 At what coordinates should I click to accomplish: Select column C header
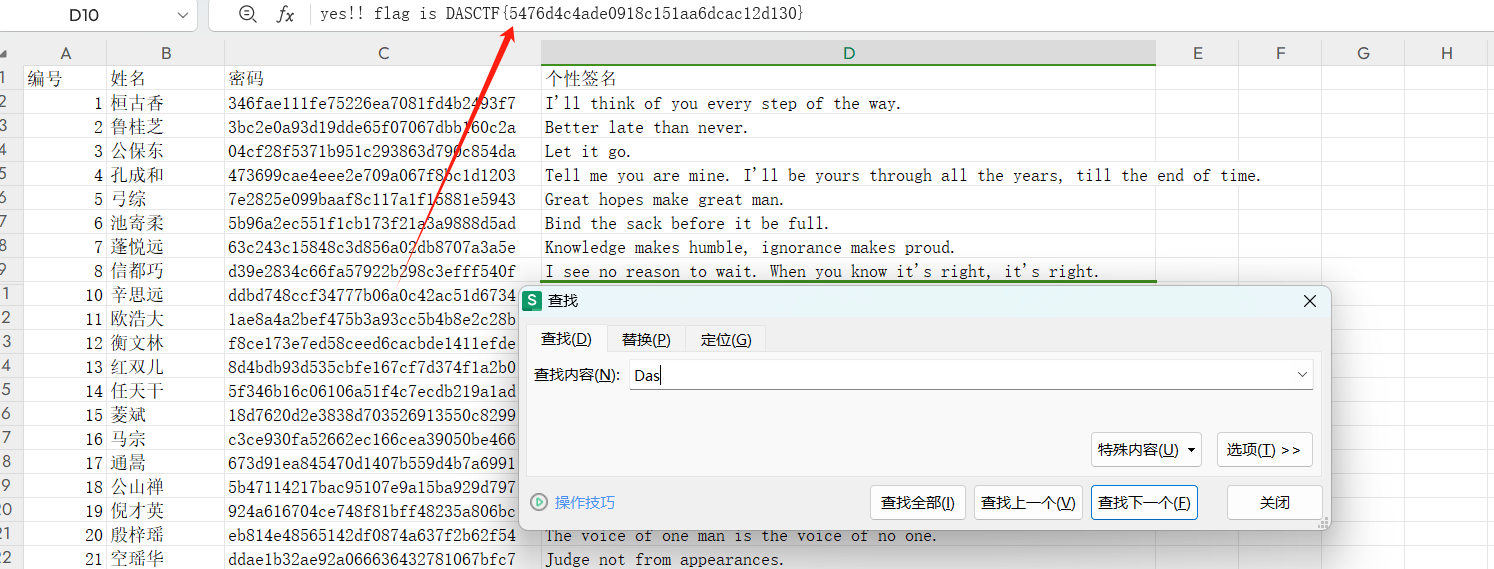pos(383,54)
